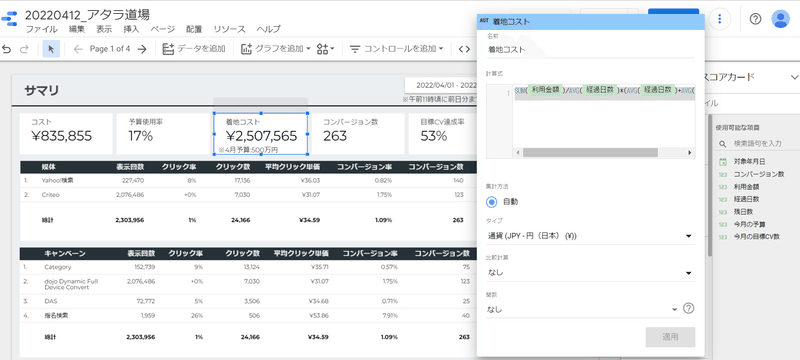Click the 検索語句を入力 search field

757,144
